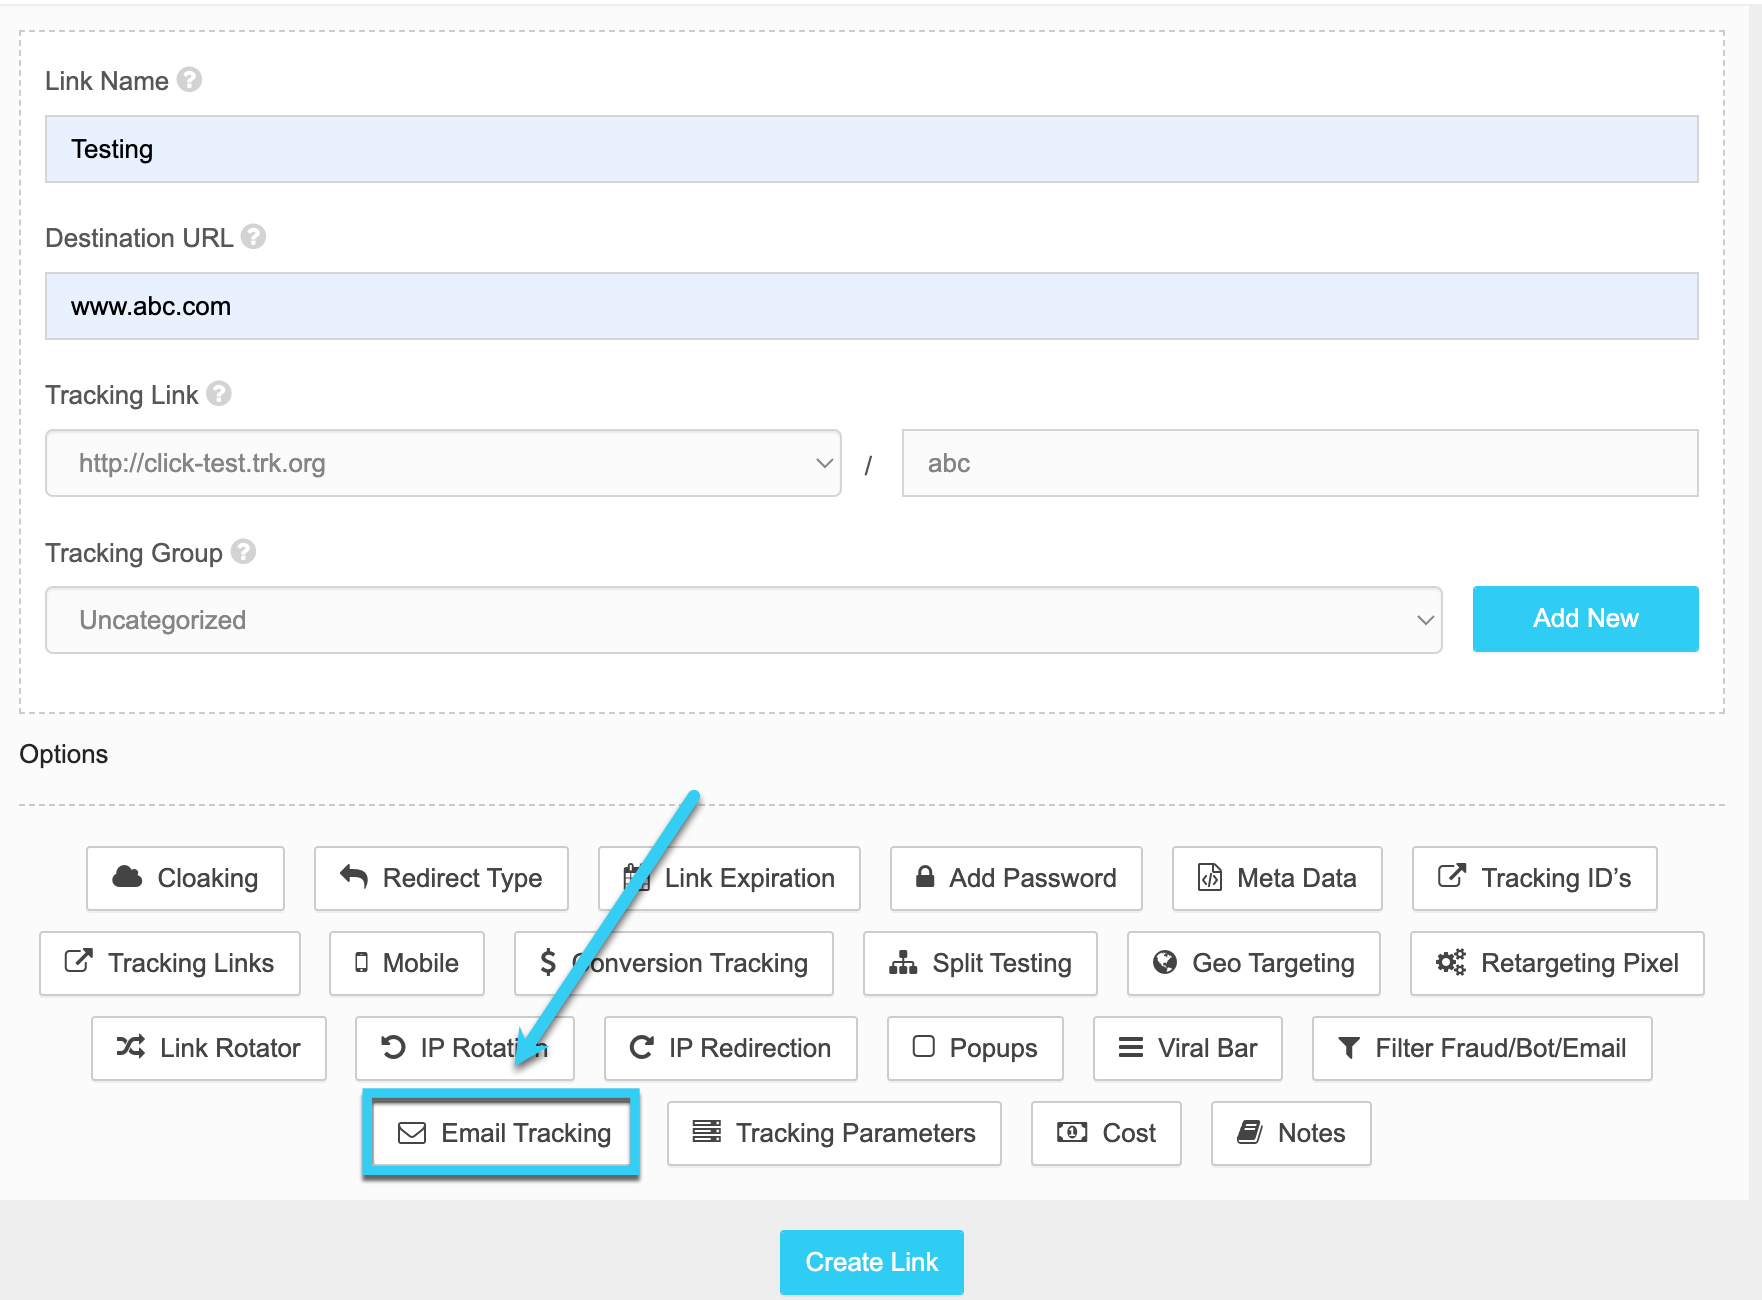Click the Tracking Group help icon
The width and height of the screenshot is (1762, 1300).
[243, 552]
